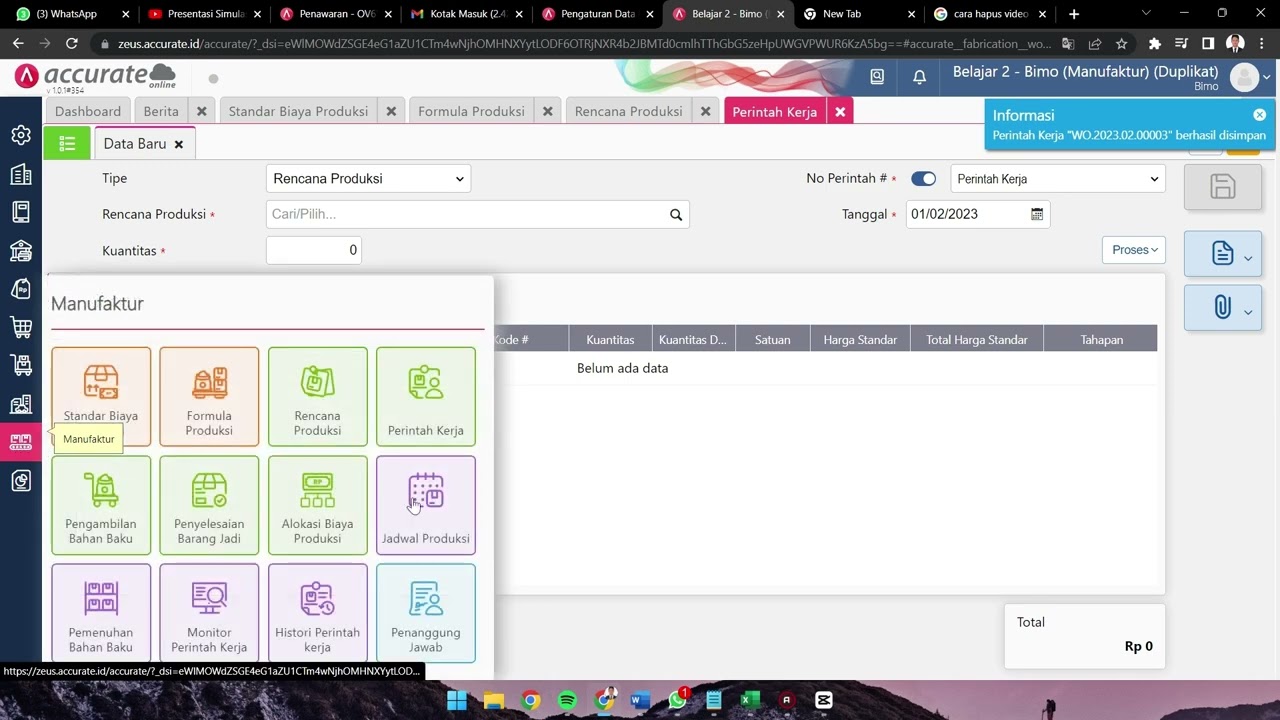Open the user profile avatar menu
1280x720 pixels.
click(x=1245, y=77)
